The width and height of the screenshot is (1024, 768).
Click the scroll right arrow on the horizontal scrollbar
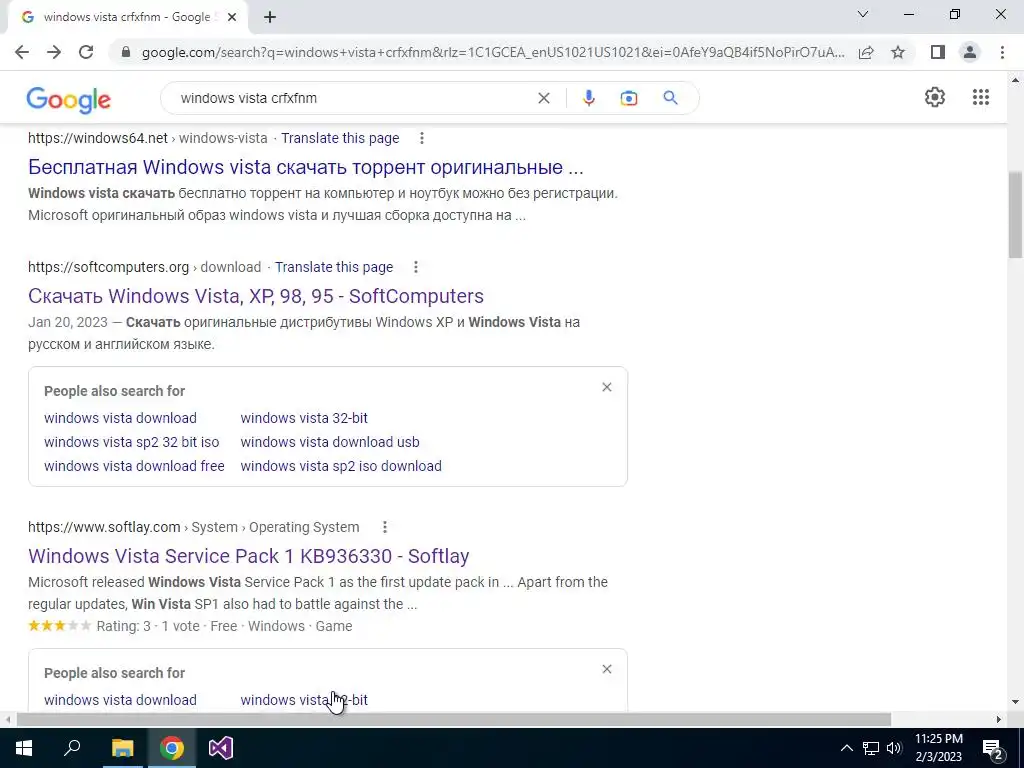tap(999, 720)
